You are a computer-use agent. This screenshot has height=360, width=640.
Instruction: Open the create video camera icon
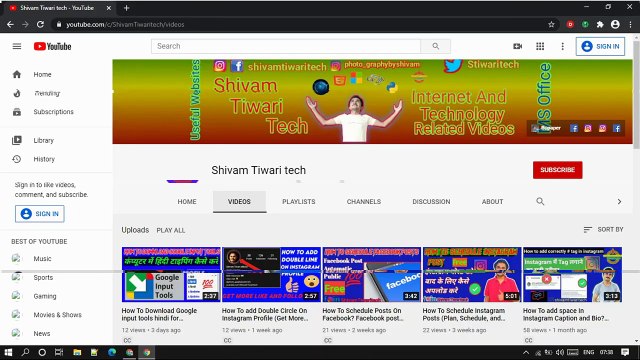518,46
